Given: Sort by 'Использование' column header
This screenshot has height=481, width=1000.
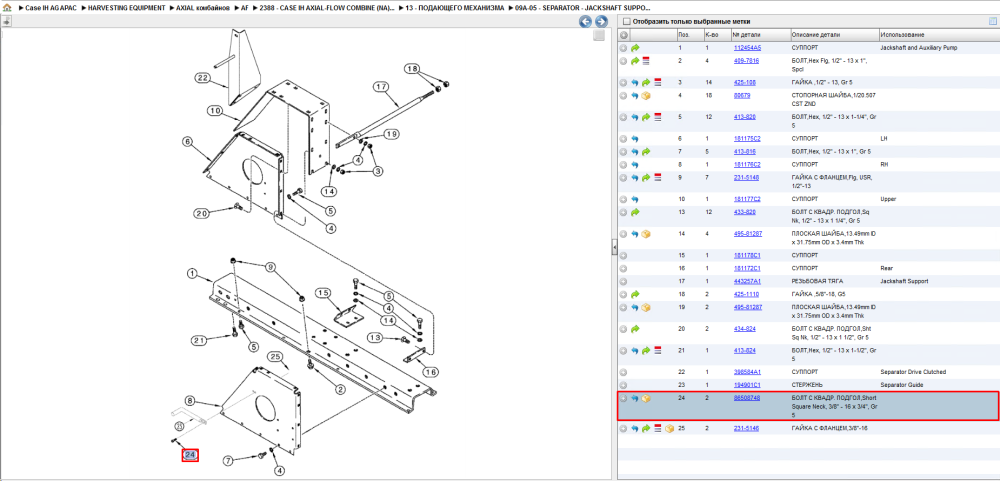Looking at the screenshot, I should (938, 34).
